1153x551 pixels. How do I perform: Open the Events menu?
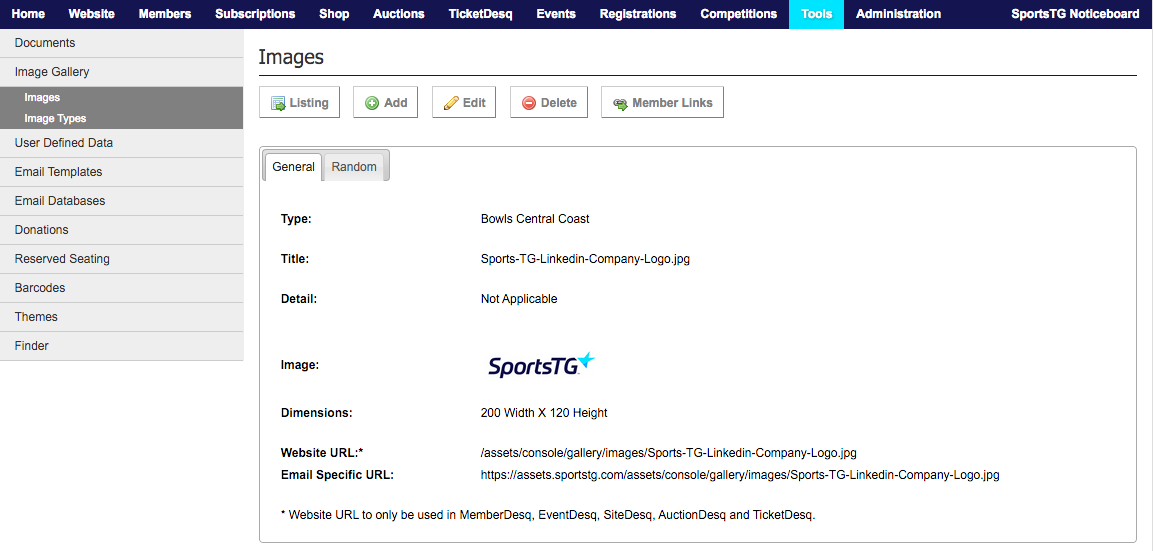556,14
